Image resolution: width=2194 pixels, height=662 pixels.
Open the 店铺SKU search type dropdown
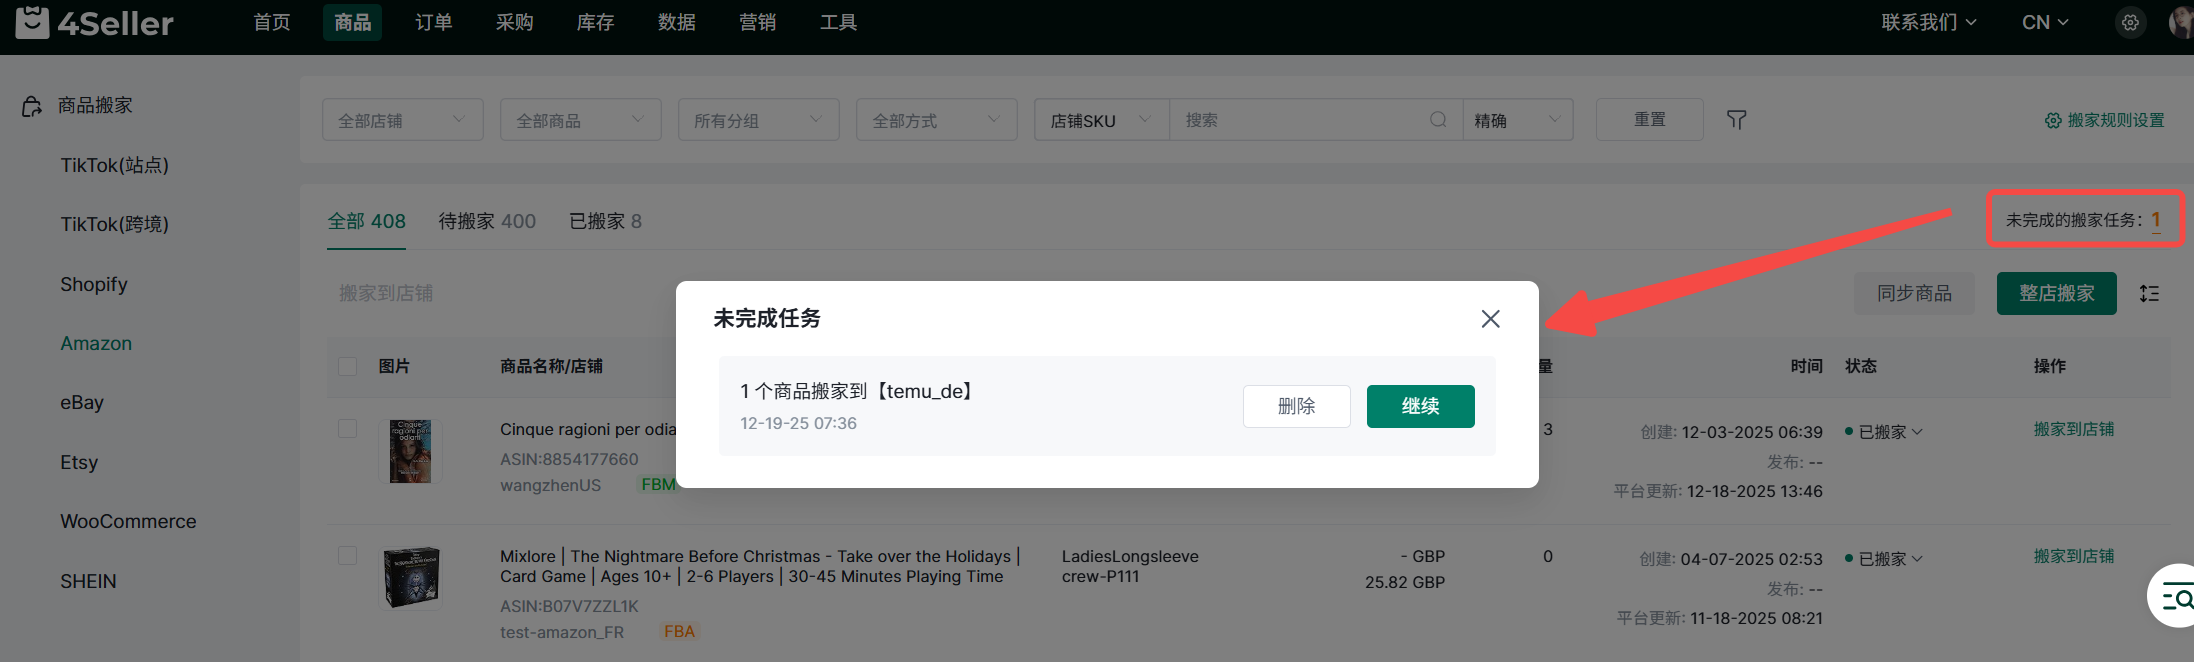pos(1100,120)
